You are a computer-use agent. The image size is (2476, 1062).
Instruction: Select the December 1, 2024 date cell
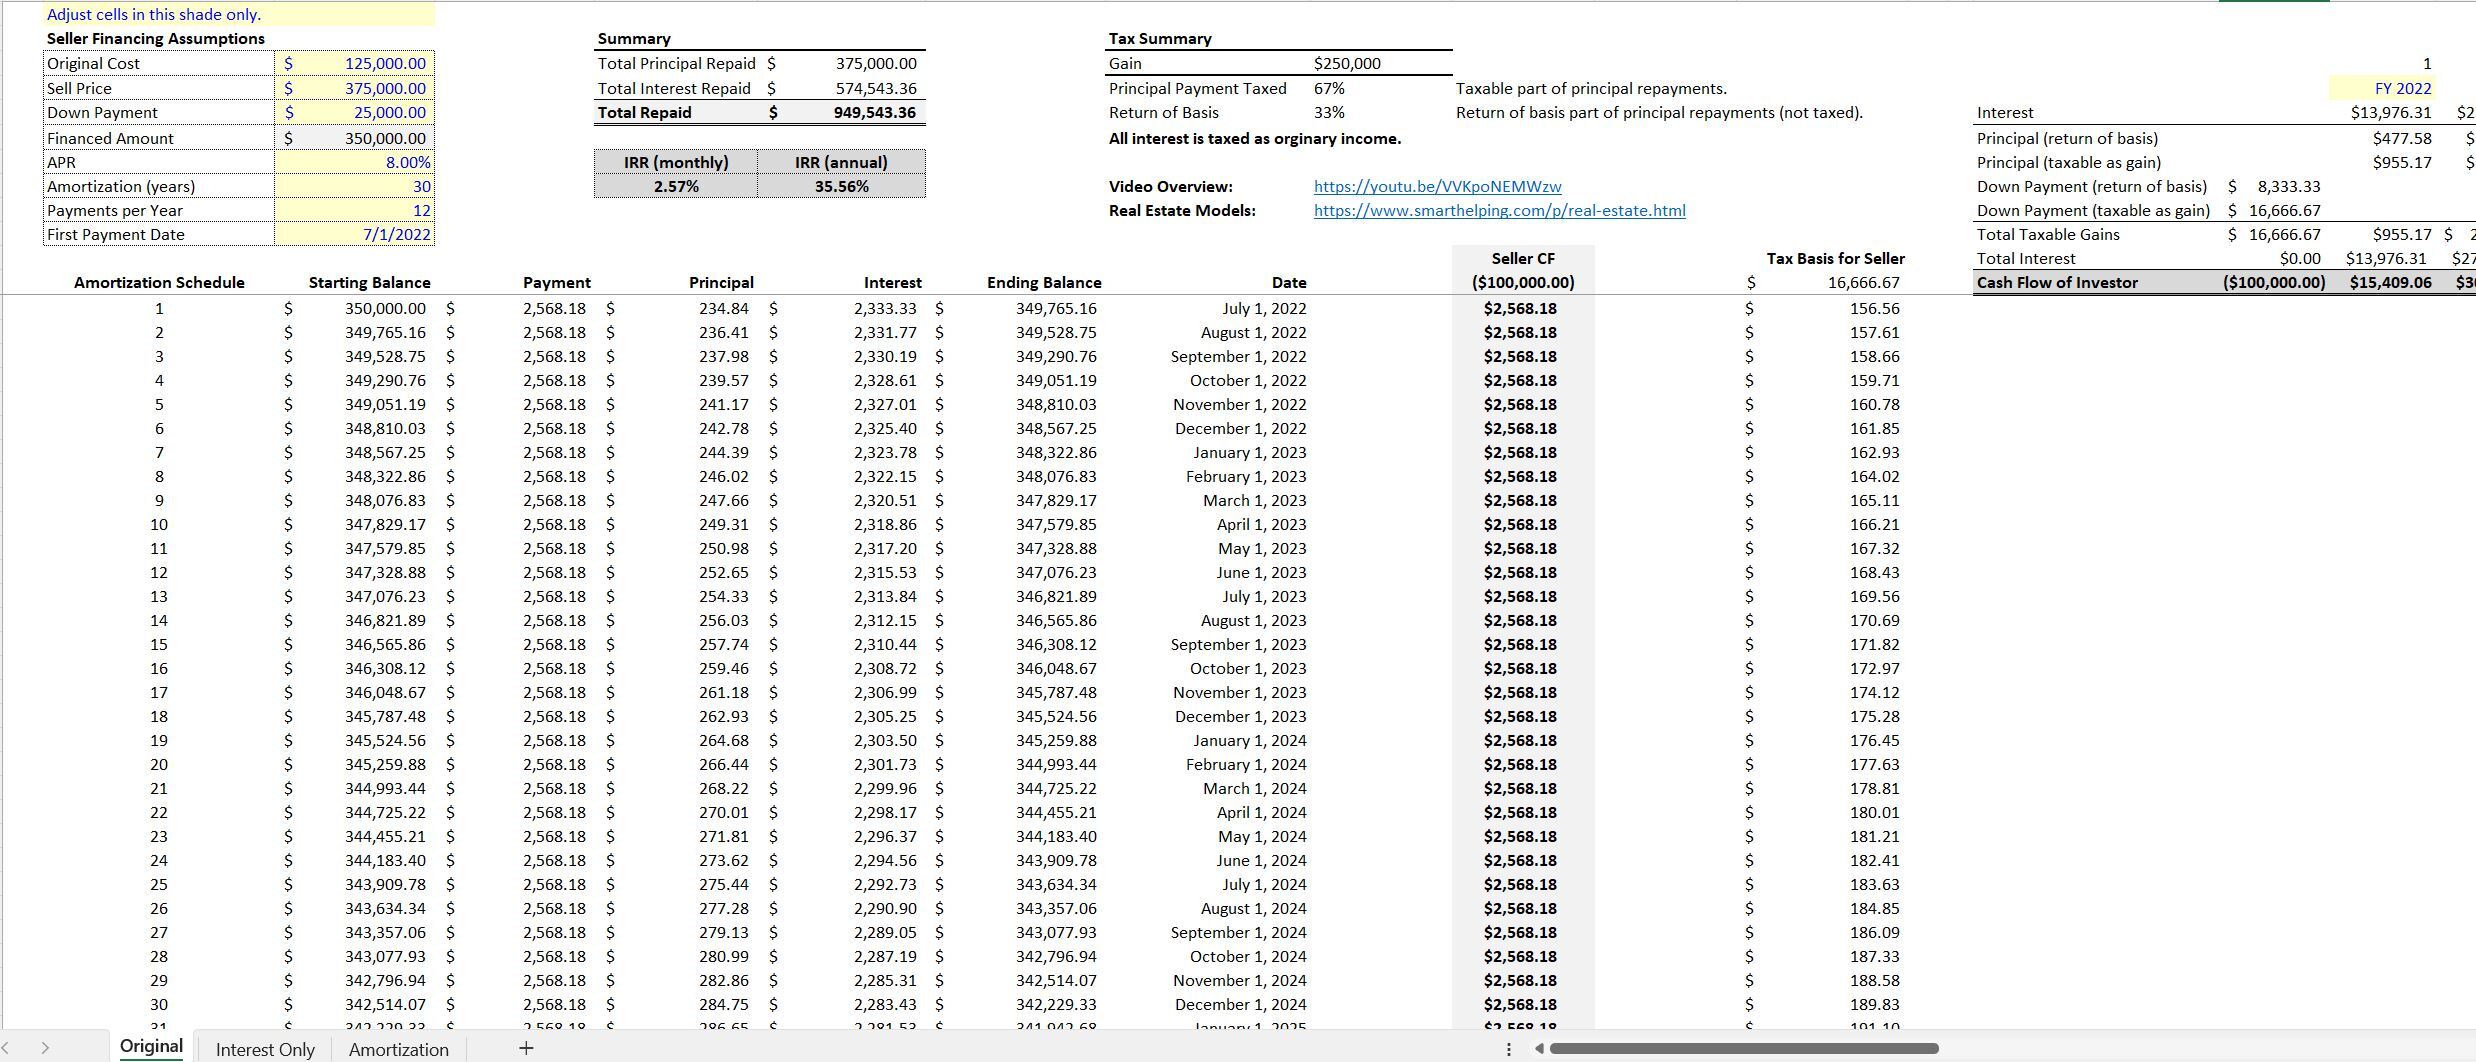(x=1240, y=1004)
